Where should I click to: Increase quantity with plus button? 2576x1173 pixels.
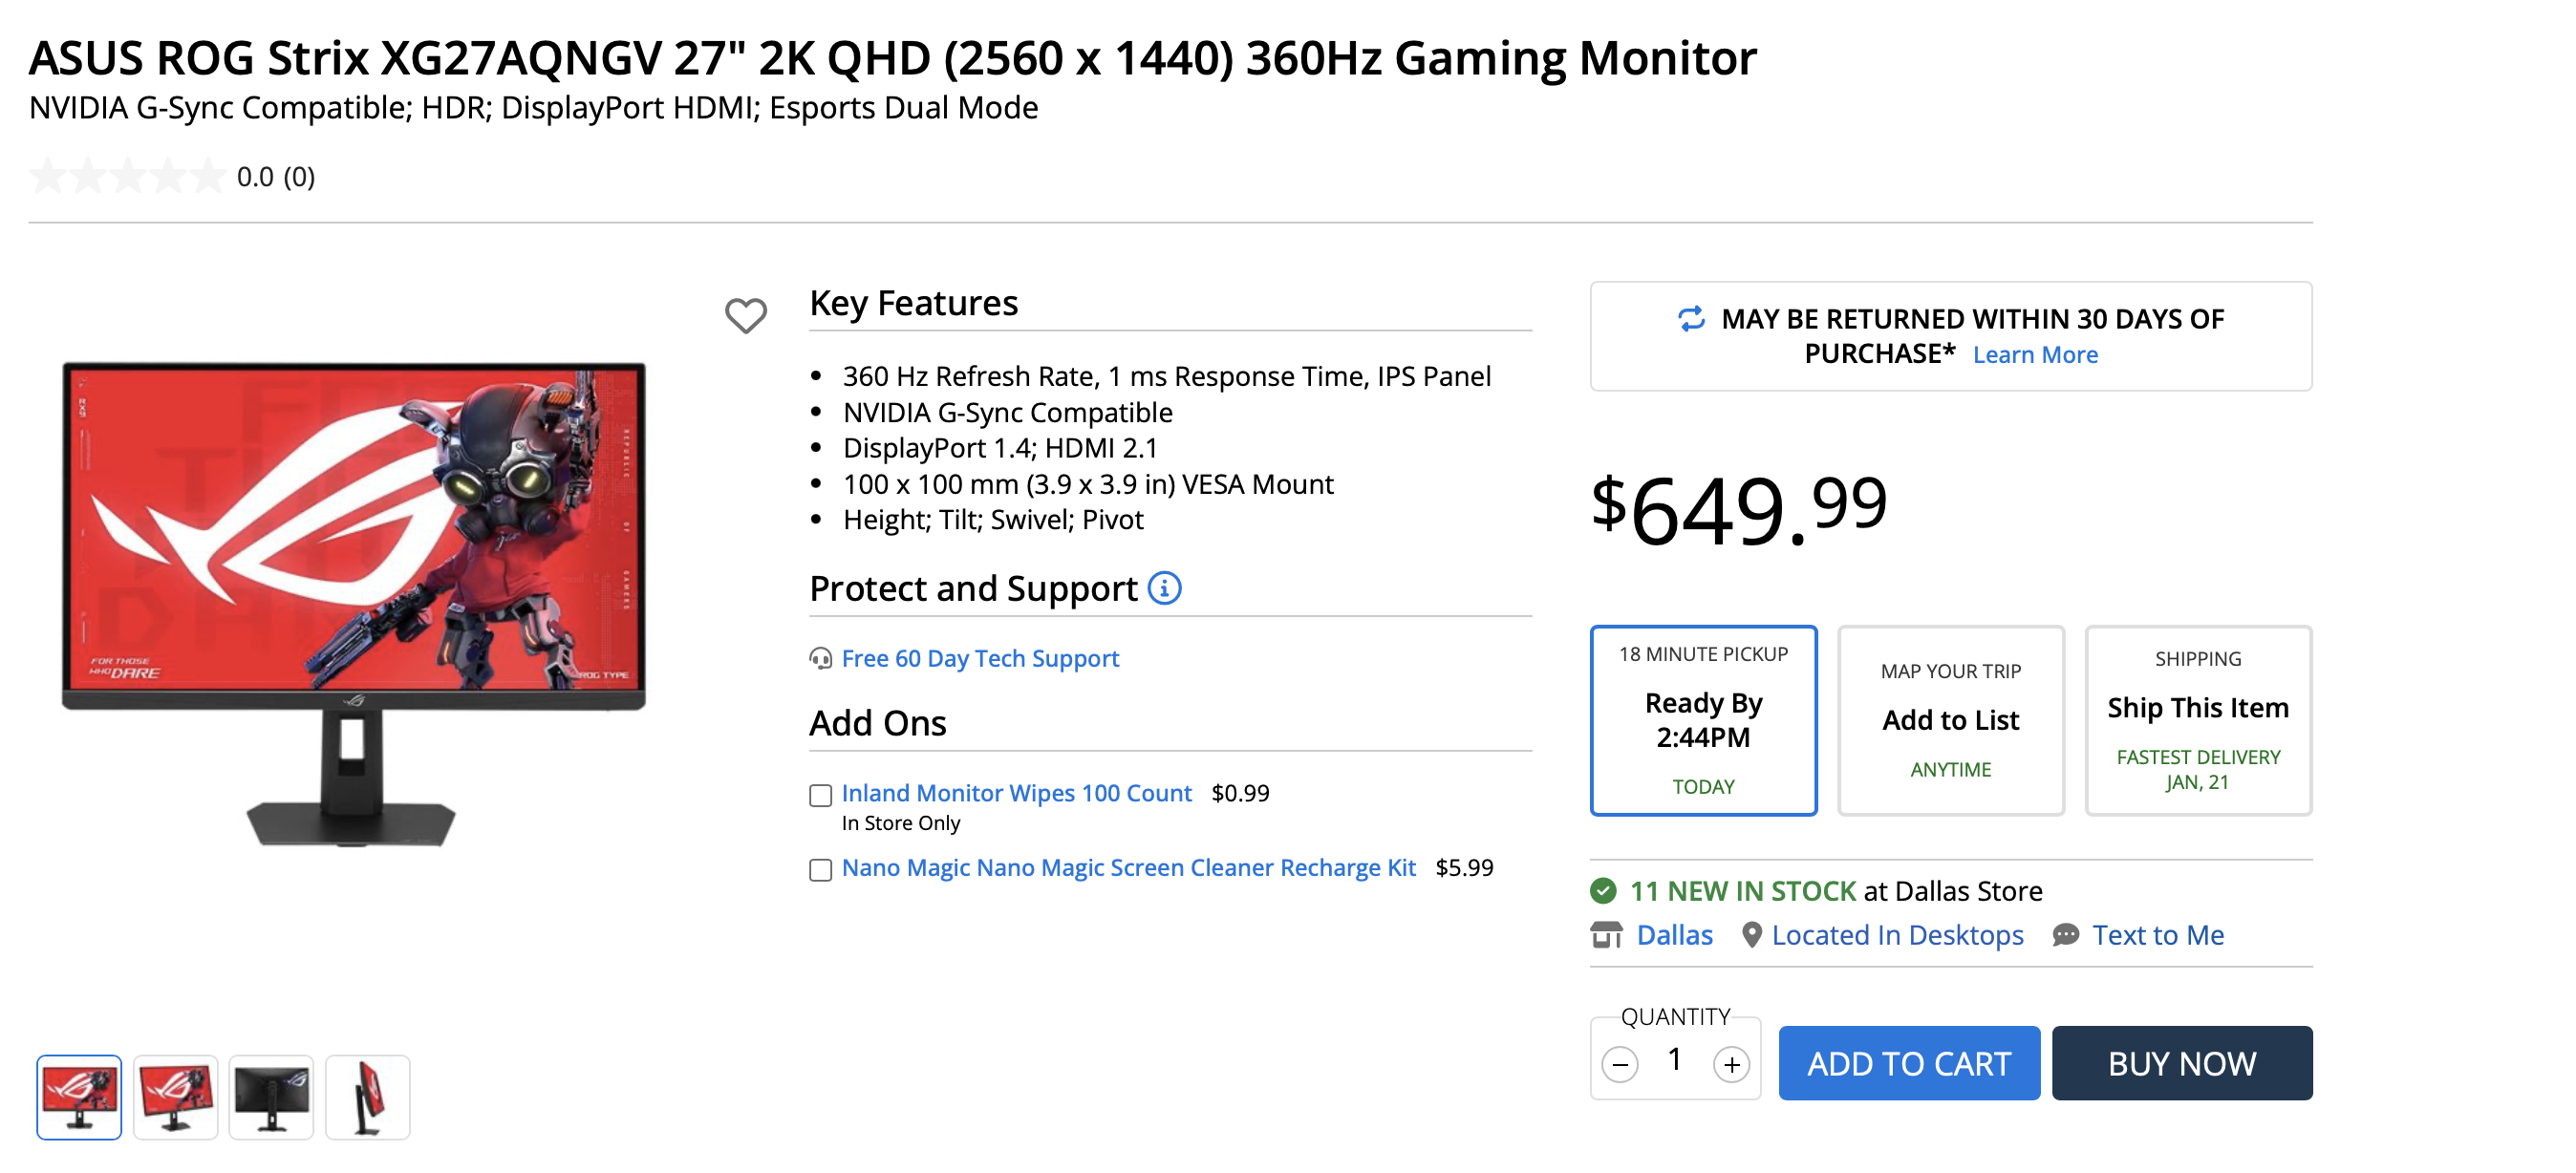coord(1731,1064)
